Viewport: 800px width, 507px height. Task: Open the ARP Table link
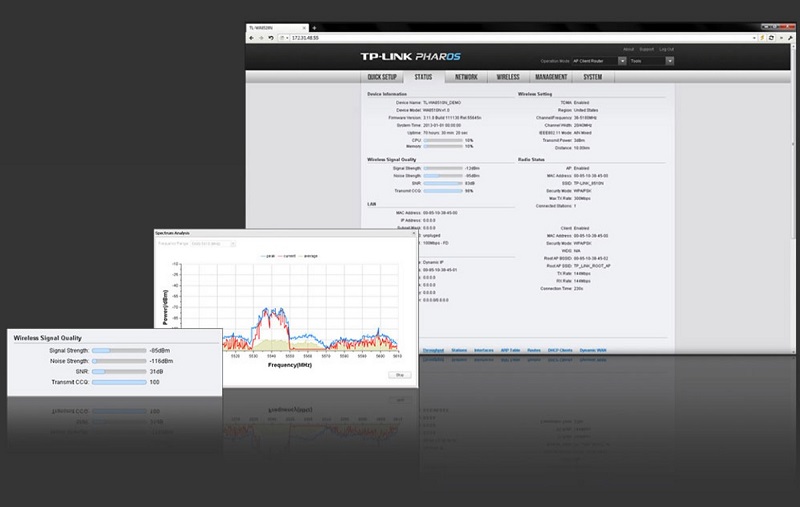510,350
